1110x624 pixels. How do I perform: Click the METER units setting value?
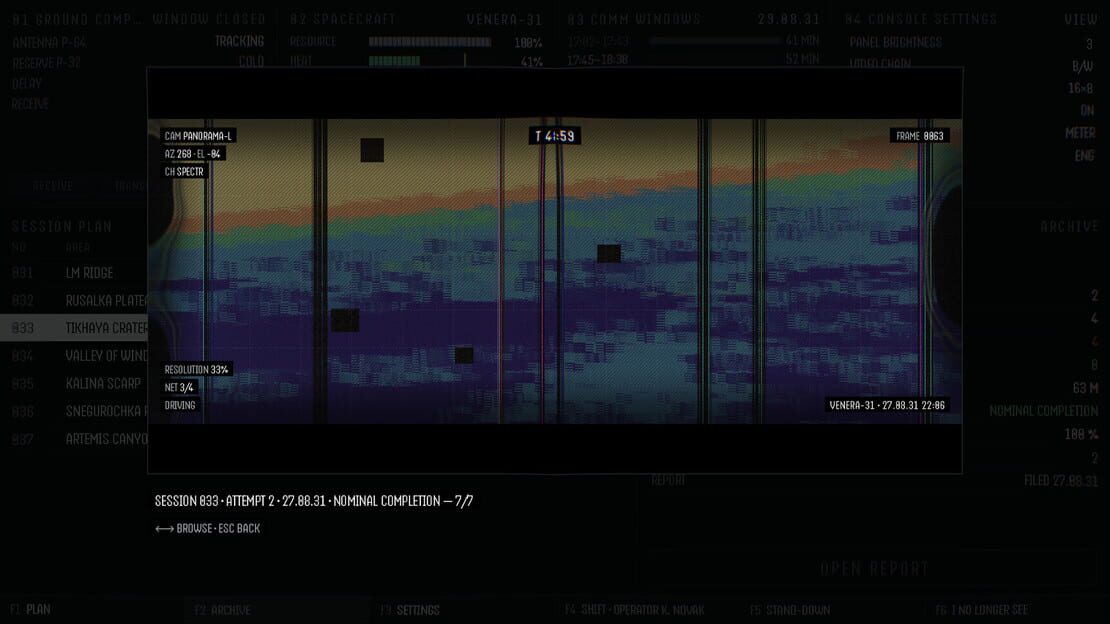coord(1080,133)
